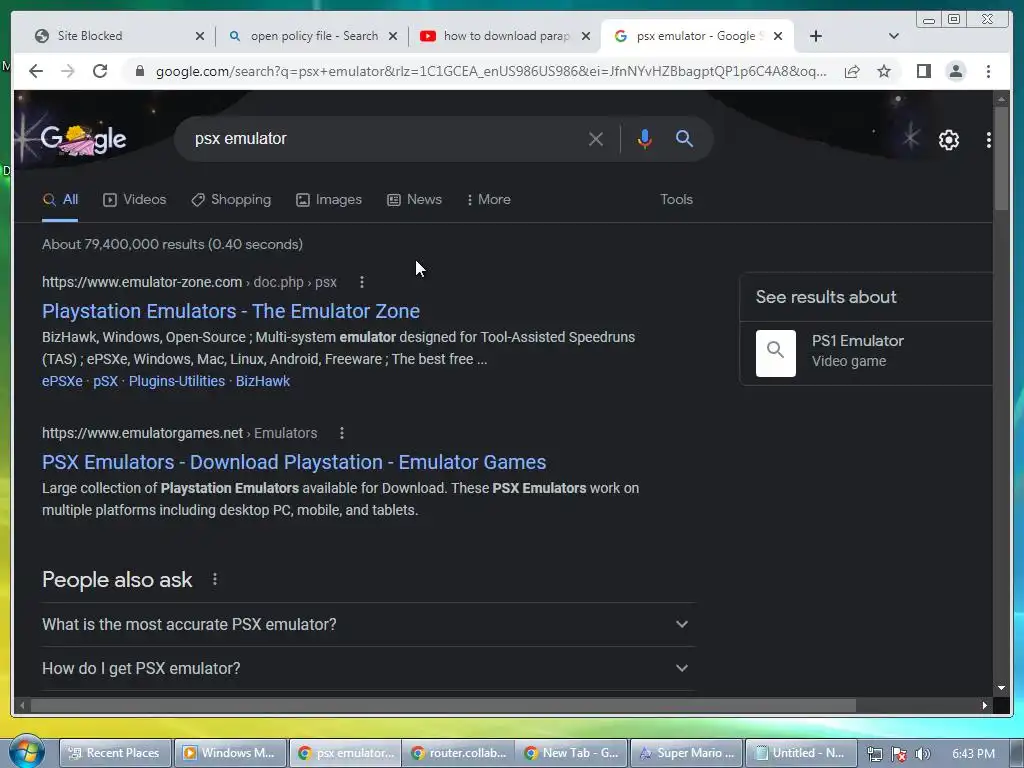
Task: Close the open policy file tab
Action: click(393, 36)
